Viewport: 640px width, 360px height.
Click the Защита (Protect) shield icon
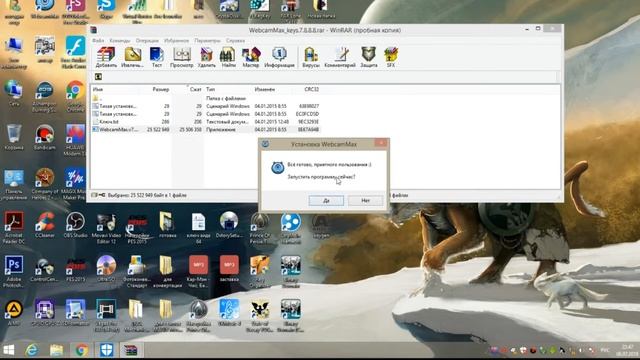(x=369, y=57)
